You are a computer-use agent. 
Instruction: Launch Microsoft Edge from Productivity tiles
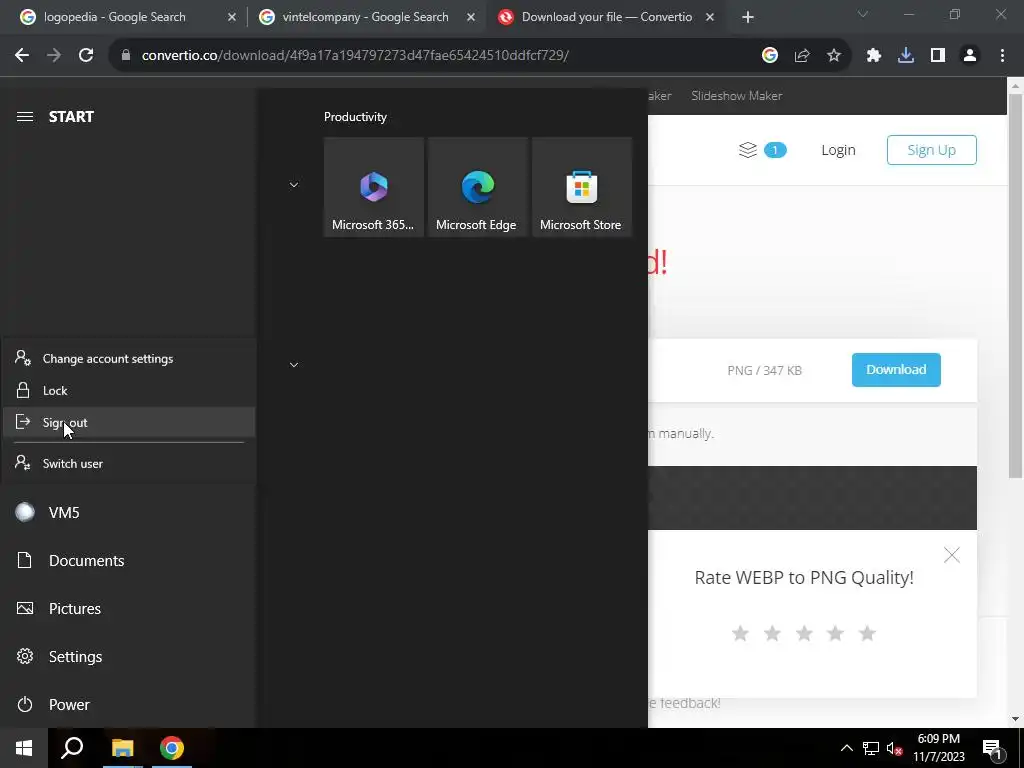click(x=477, y=187)
